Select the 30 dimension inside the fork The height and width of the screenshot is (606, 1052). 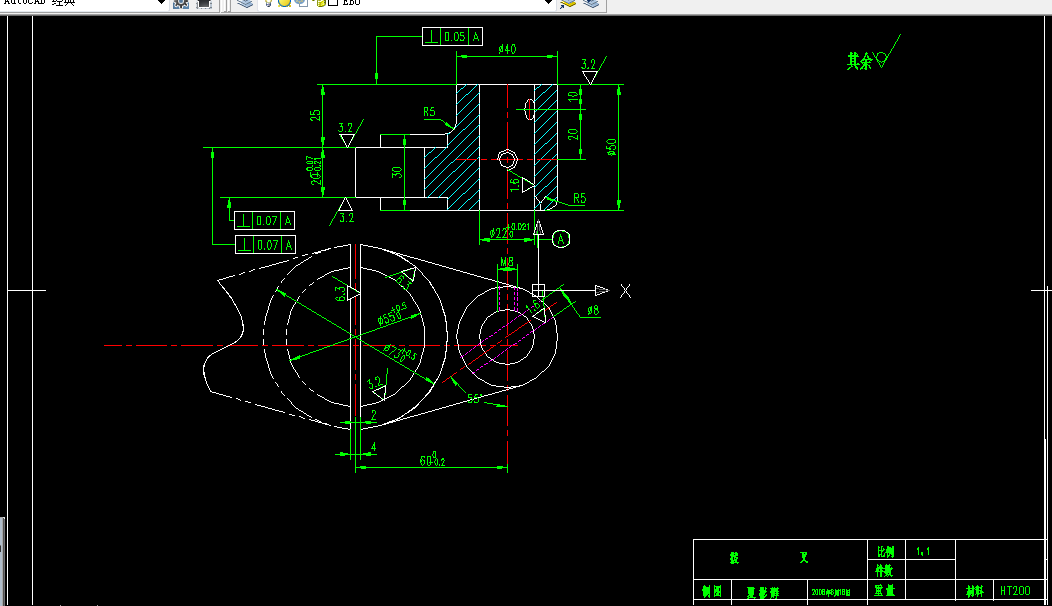(x=397, y=172)
